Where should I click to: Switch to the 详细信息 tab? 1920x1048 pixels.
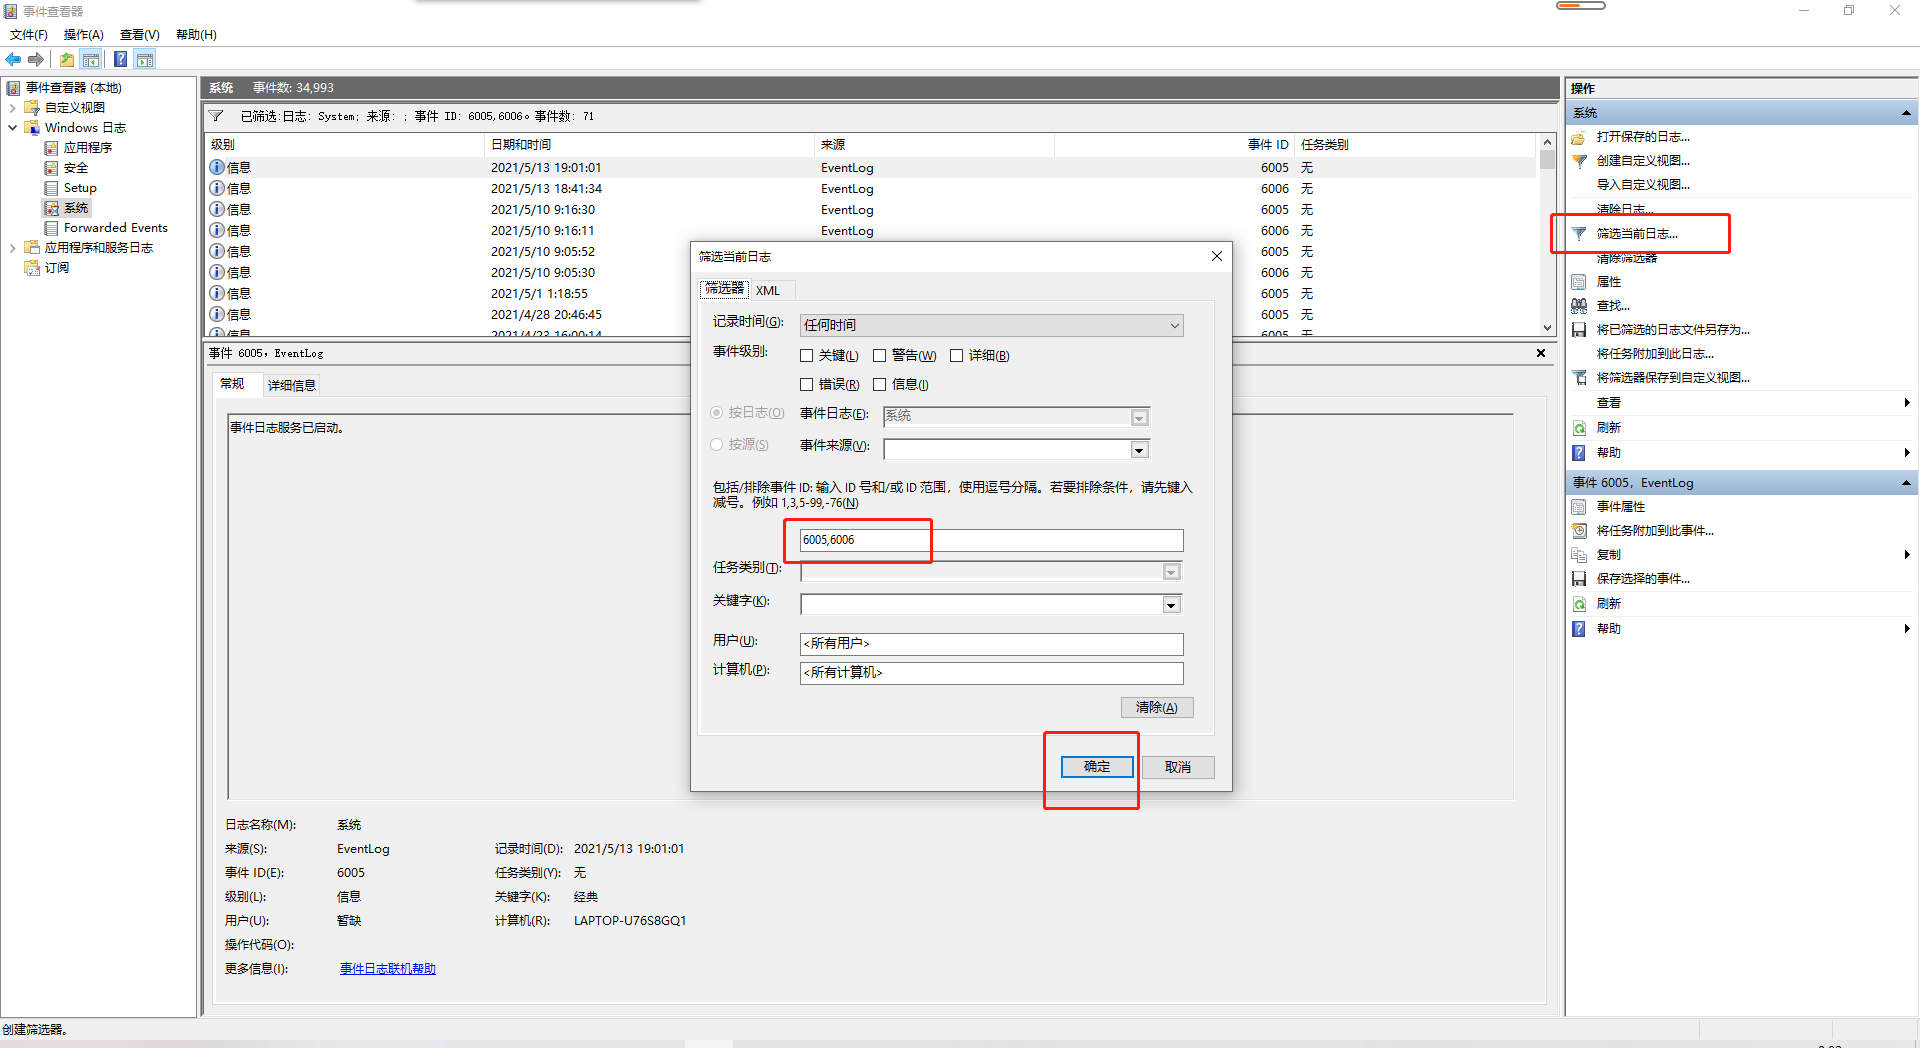(292, 386)
